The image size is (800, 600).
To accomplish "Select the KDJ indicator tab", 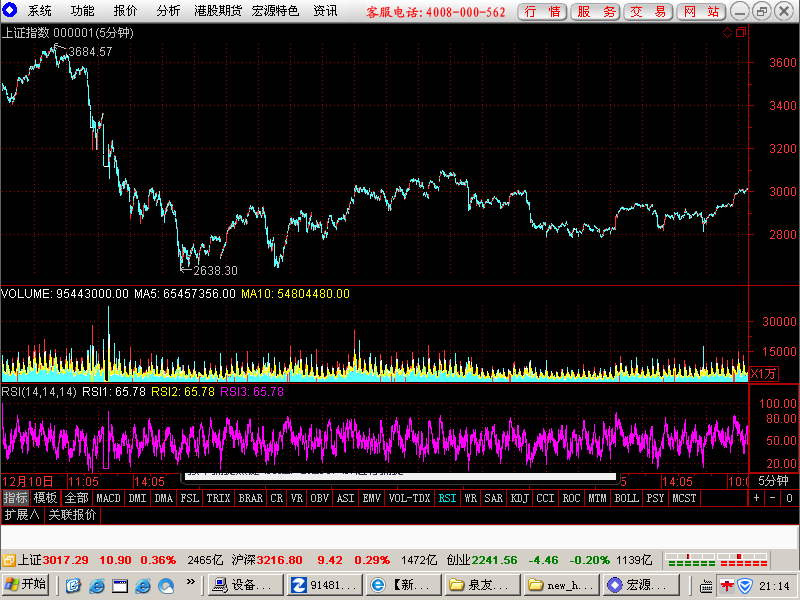I will tap(519, 498).
